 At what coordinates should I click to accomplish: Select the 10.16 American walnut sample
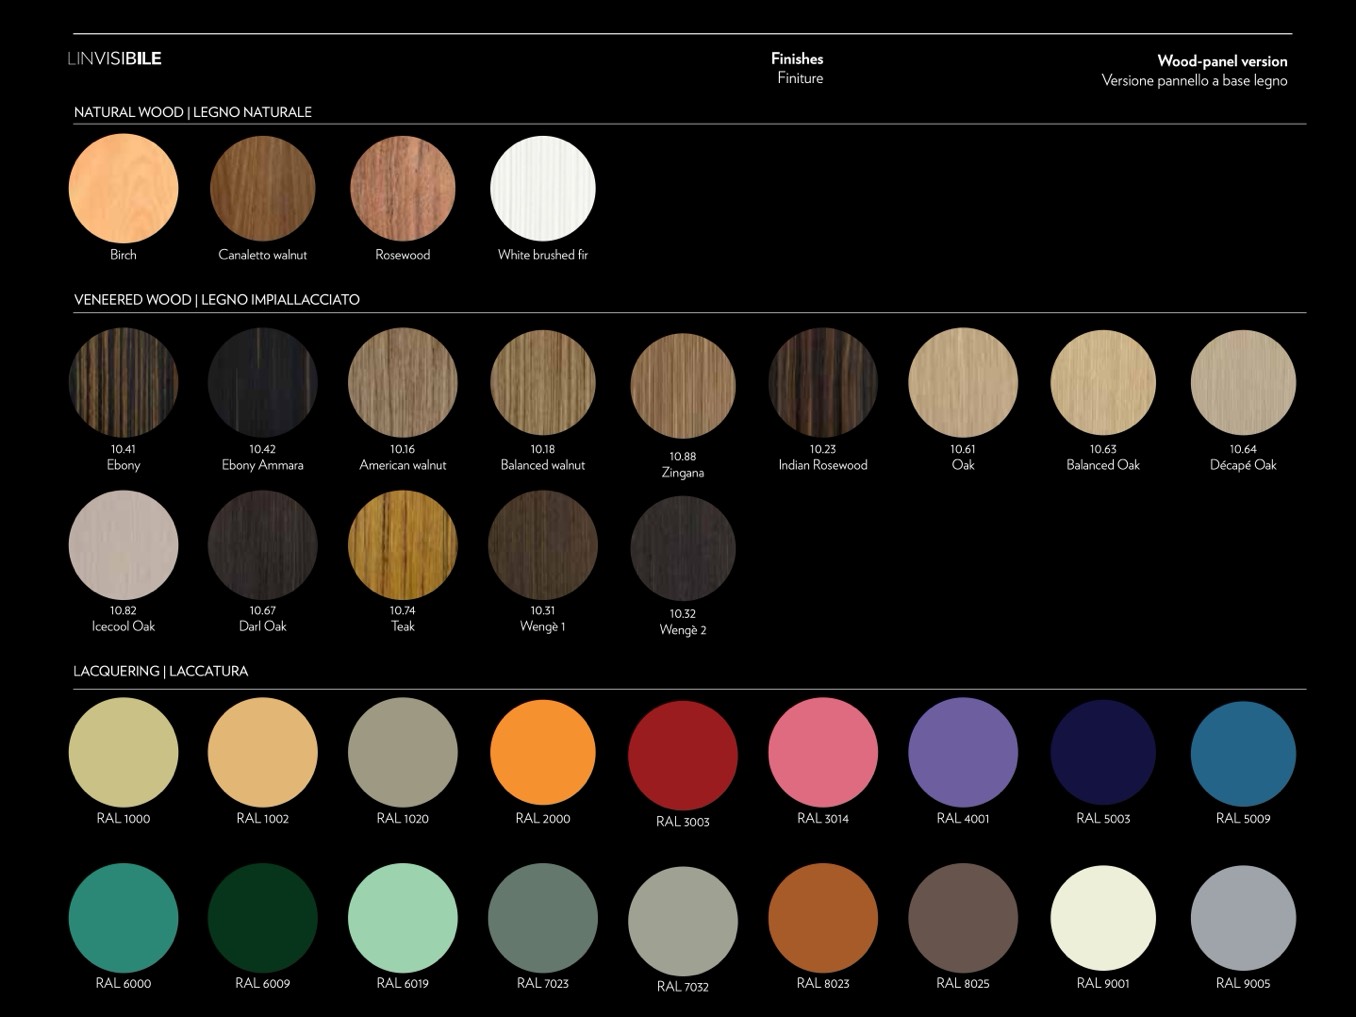pyautogui.click(x=402, y=383)
